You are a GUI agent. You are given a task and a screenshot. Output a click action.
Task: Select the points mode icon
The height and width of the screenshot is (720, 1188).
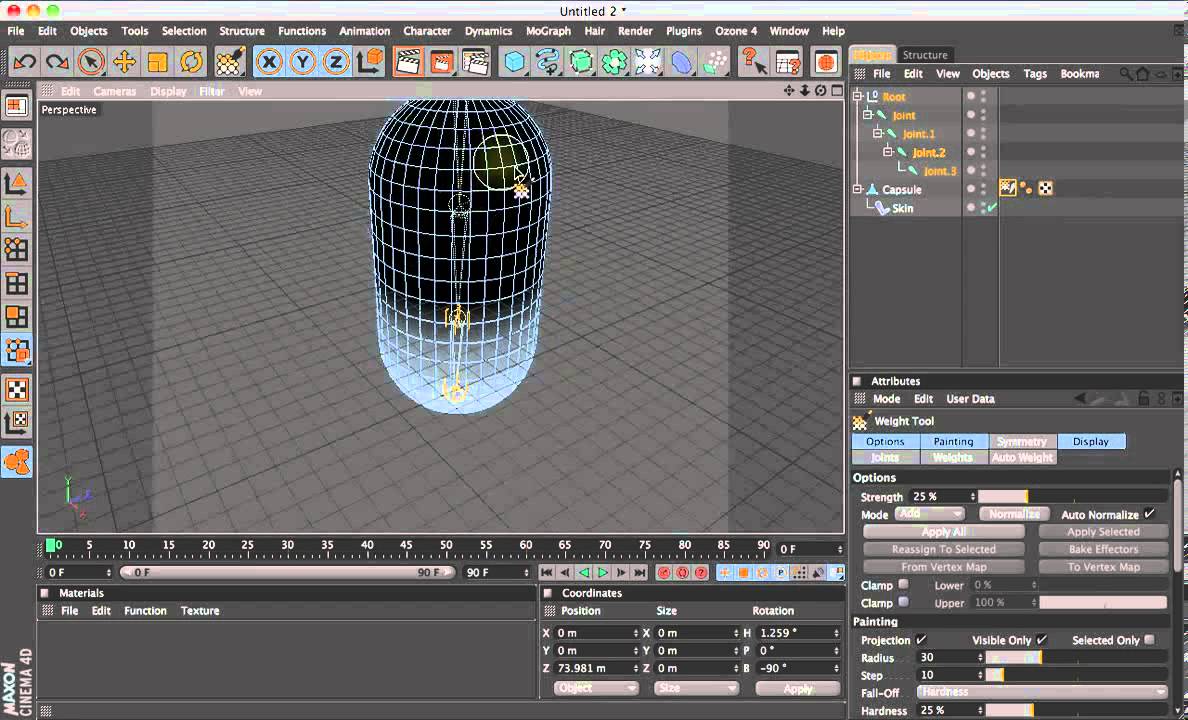[x=17, y=249]
